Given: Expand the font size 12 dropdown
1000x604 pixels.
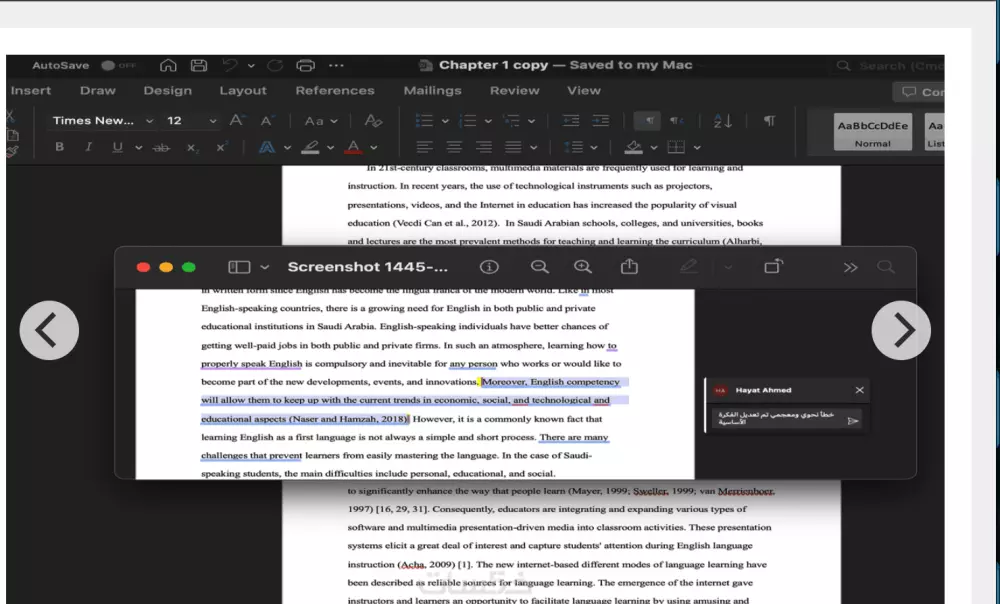Looking at the screenshot, I should tap(212, 121).
